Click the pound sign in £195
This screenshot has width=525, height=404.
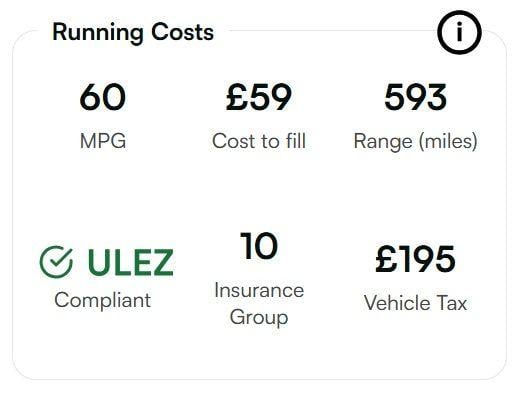[x=386, y=259]
